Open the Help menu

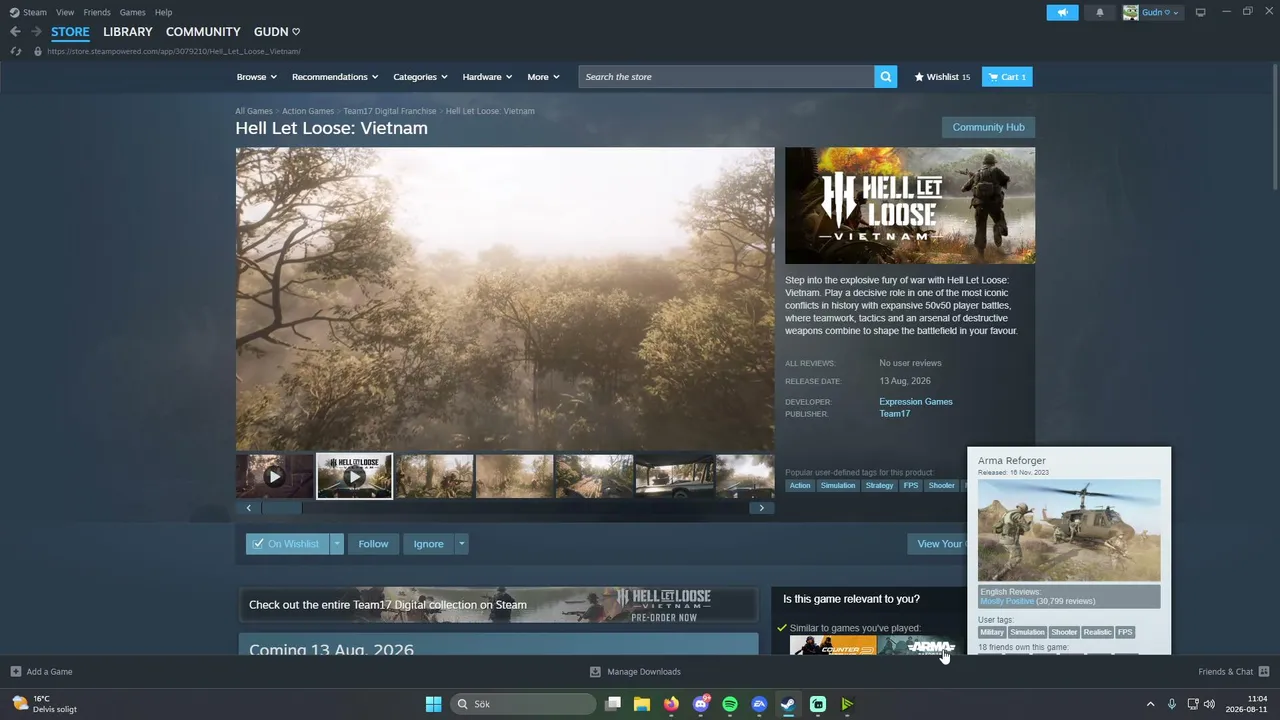(x=163, y=12)
